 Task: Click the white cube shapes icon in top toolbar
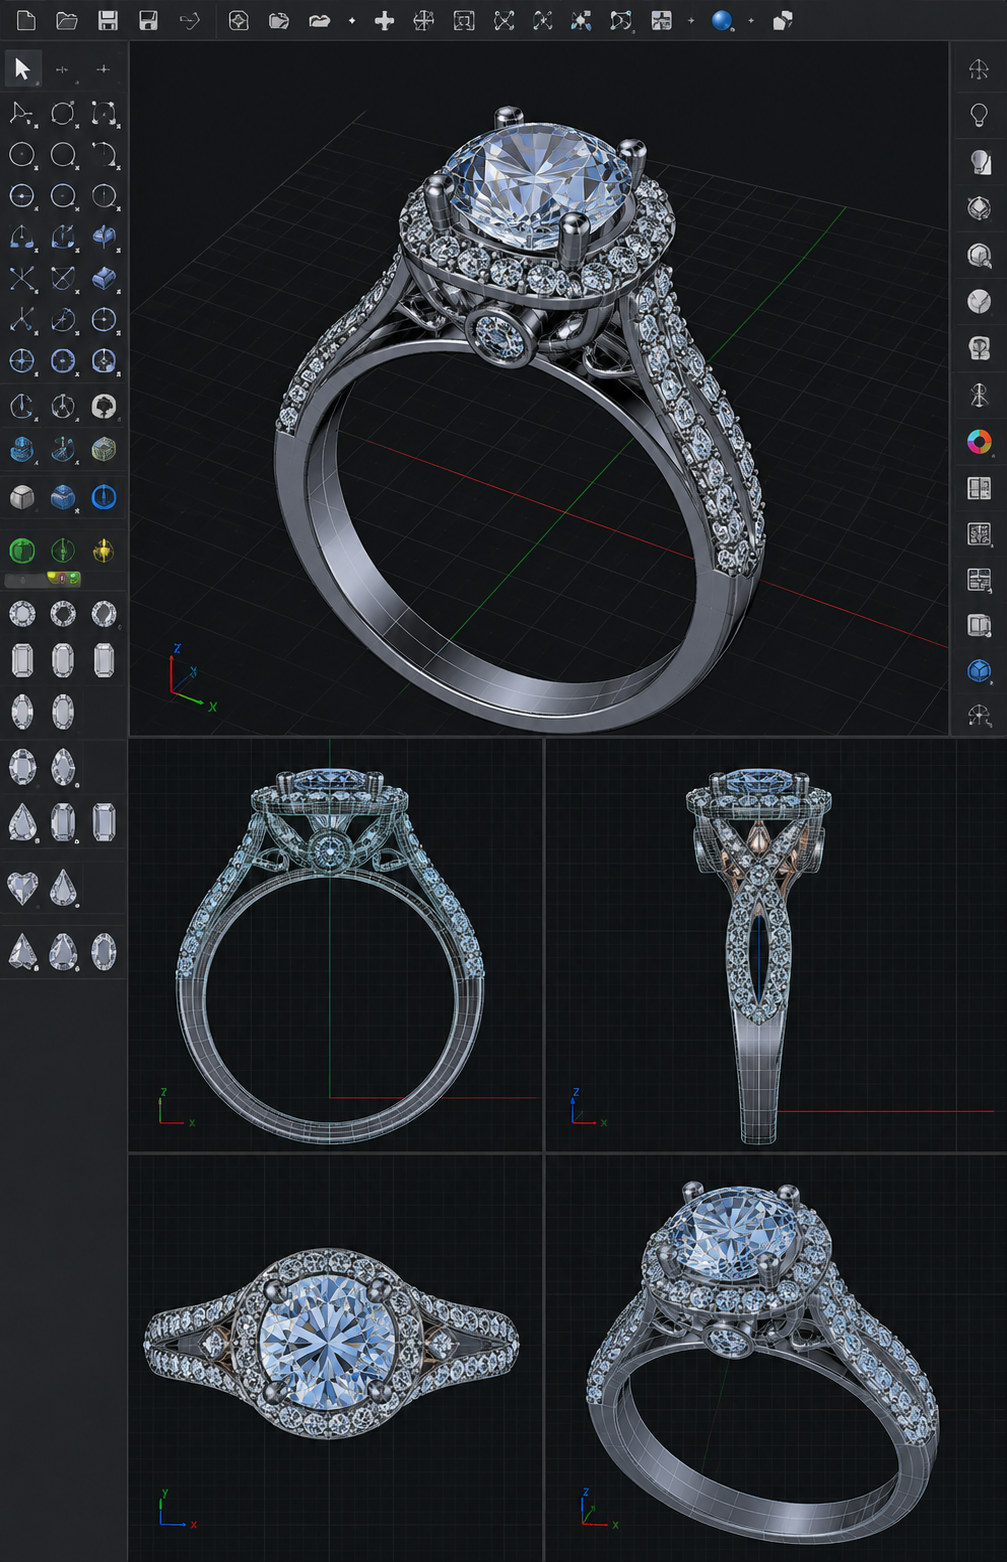coord(783,20)
